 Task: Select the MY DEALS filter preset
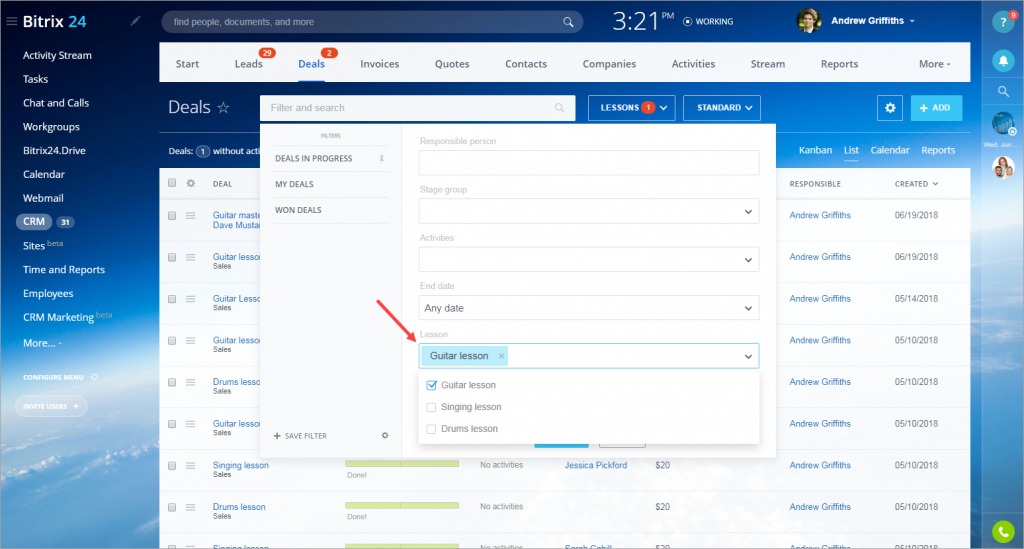pos(295,184)
